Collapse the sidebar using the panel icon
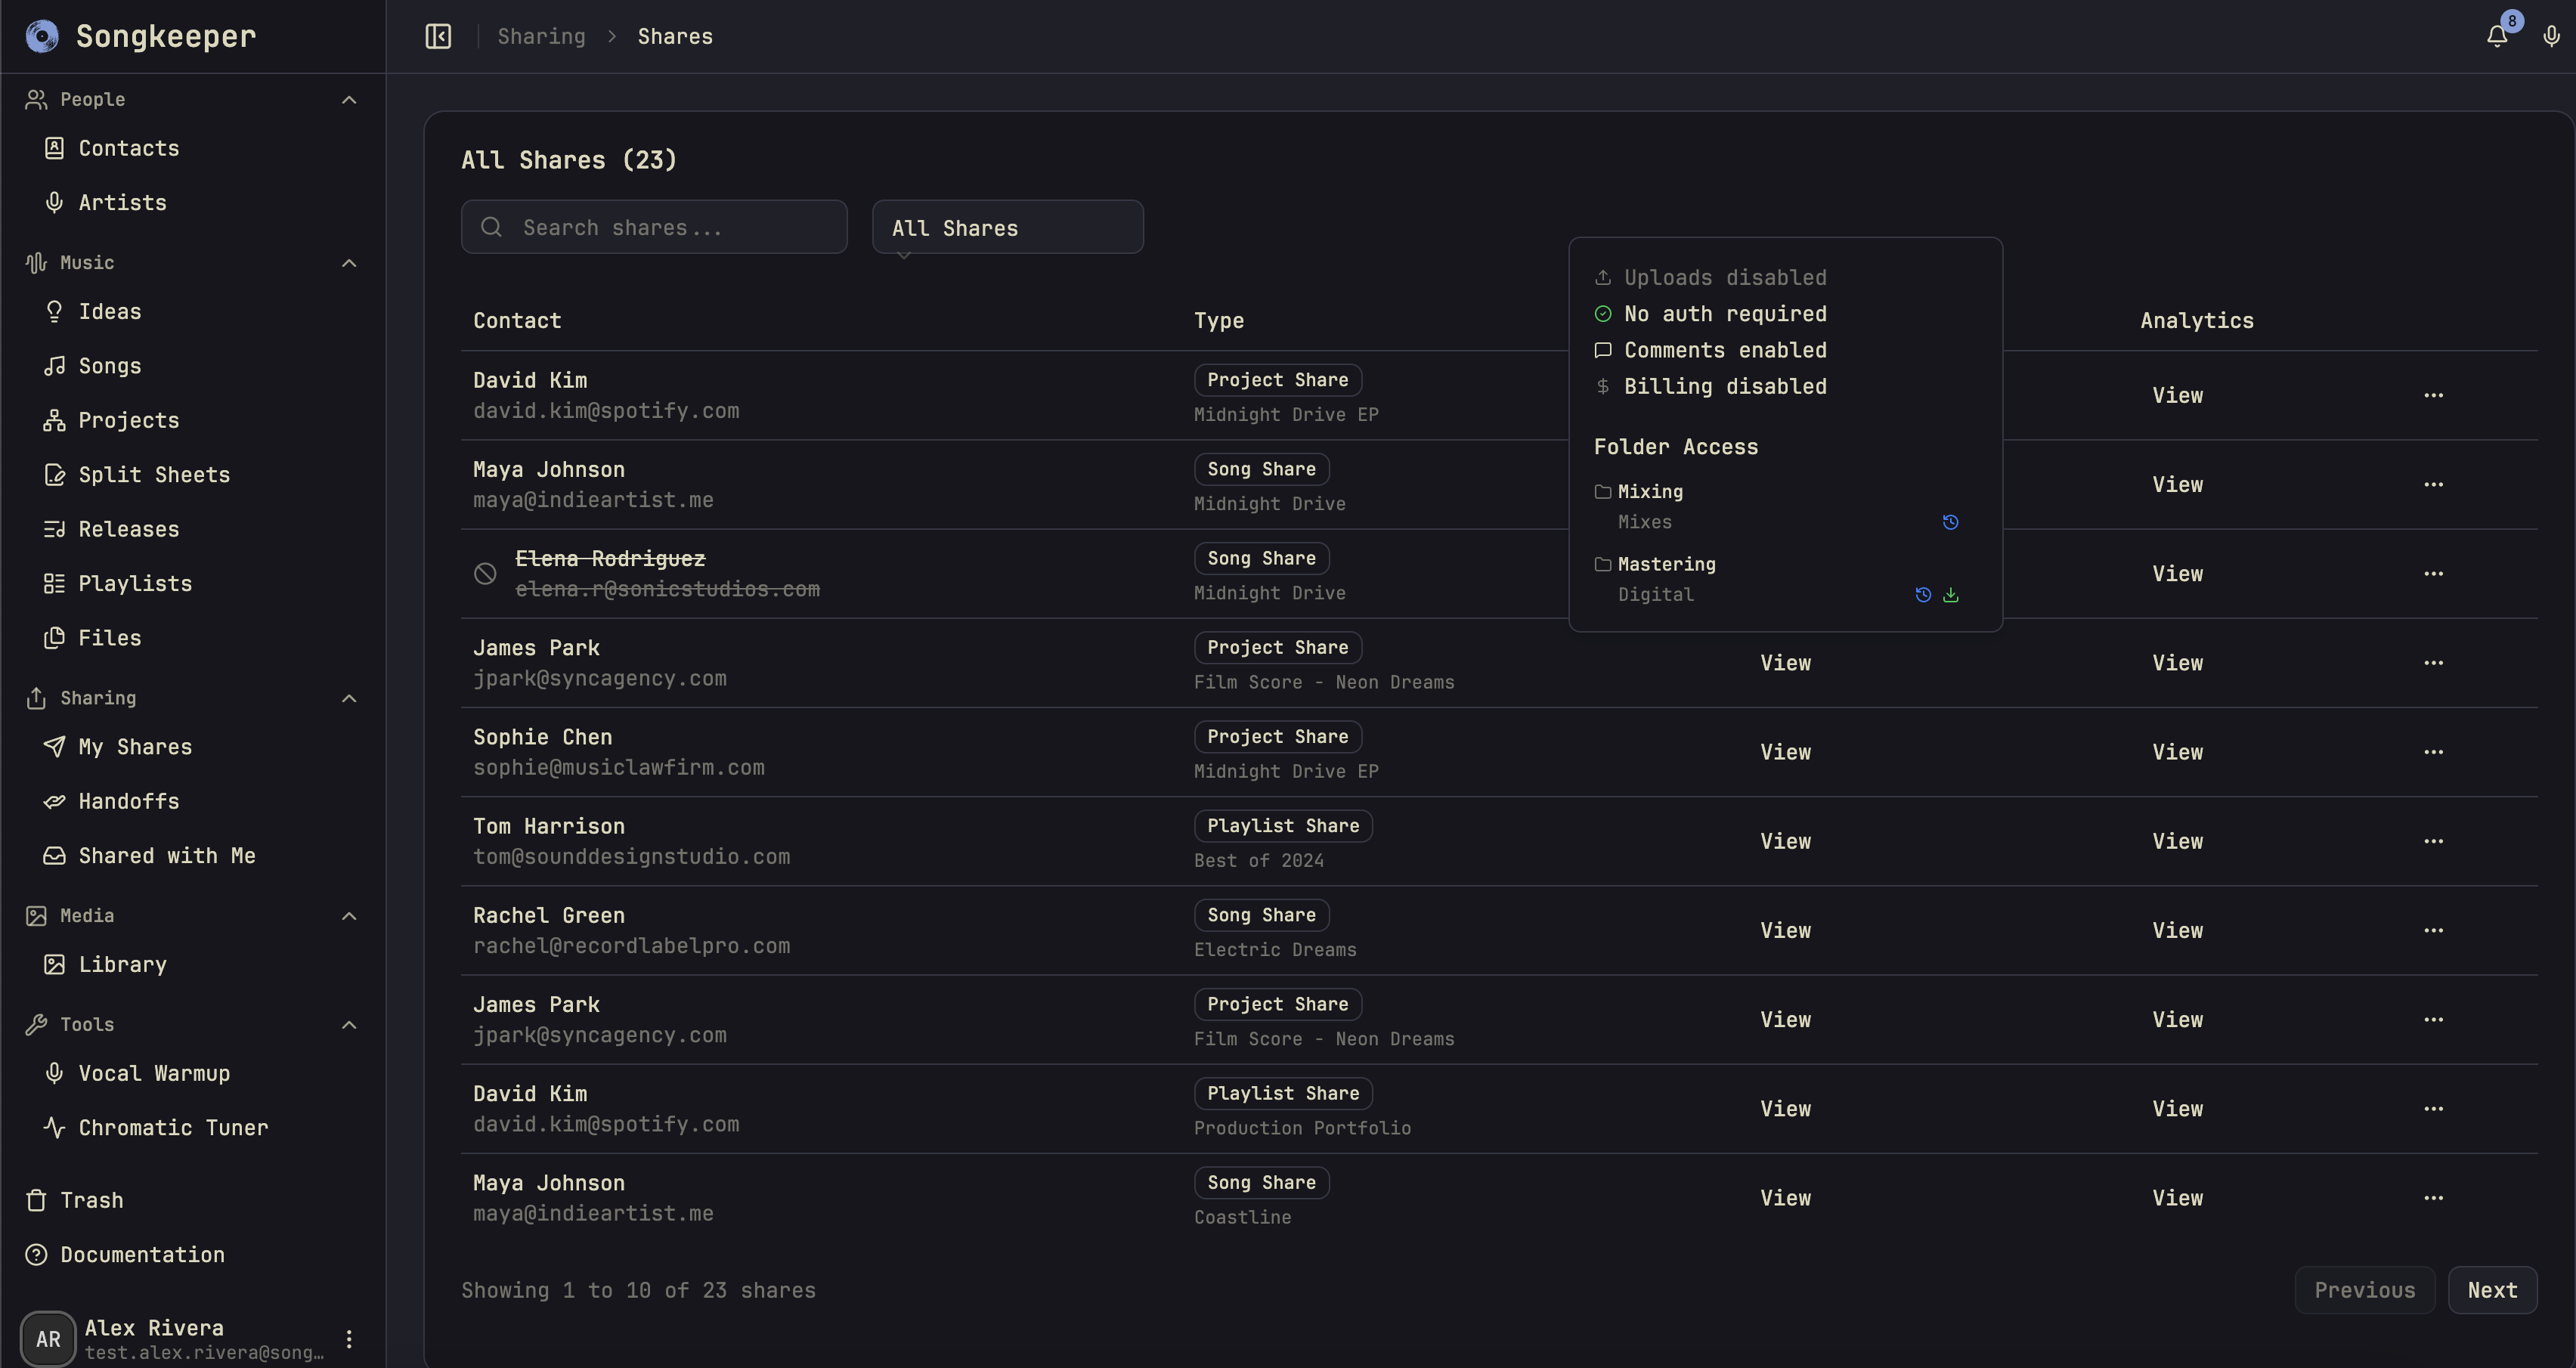 (x=438, y=36)
